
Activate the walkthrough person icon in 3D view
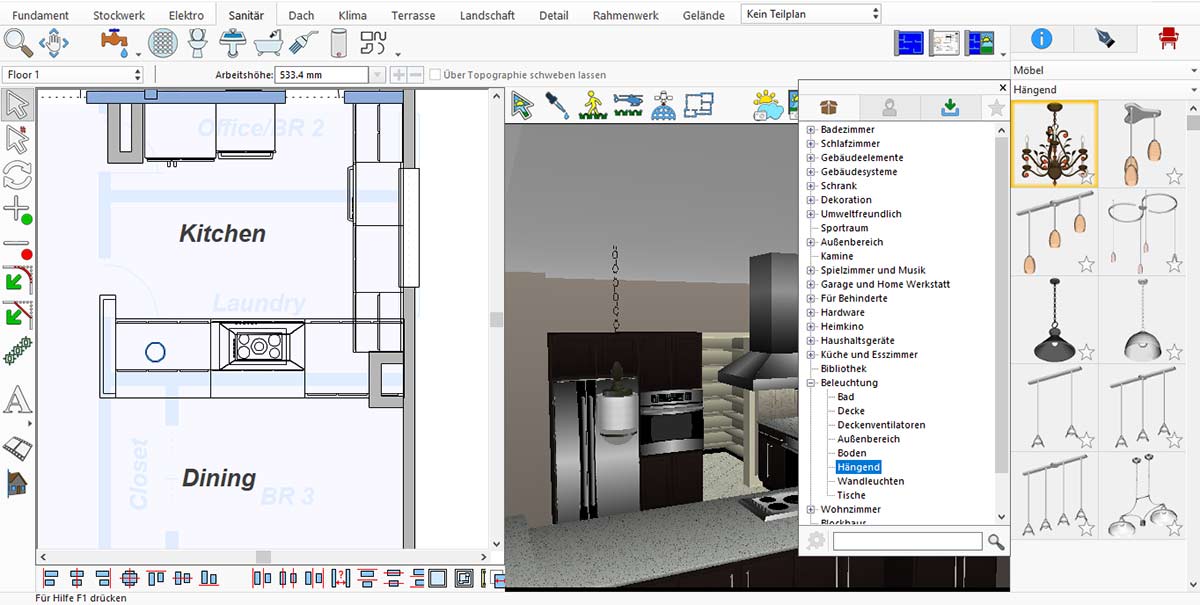(x=592, y=105)
